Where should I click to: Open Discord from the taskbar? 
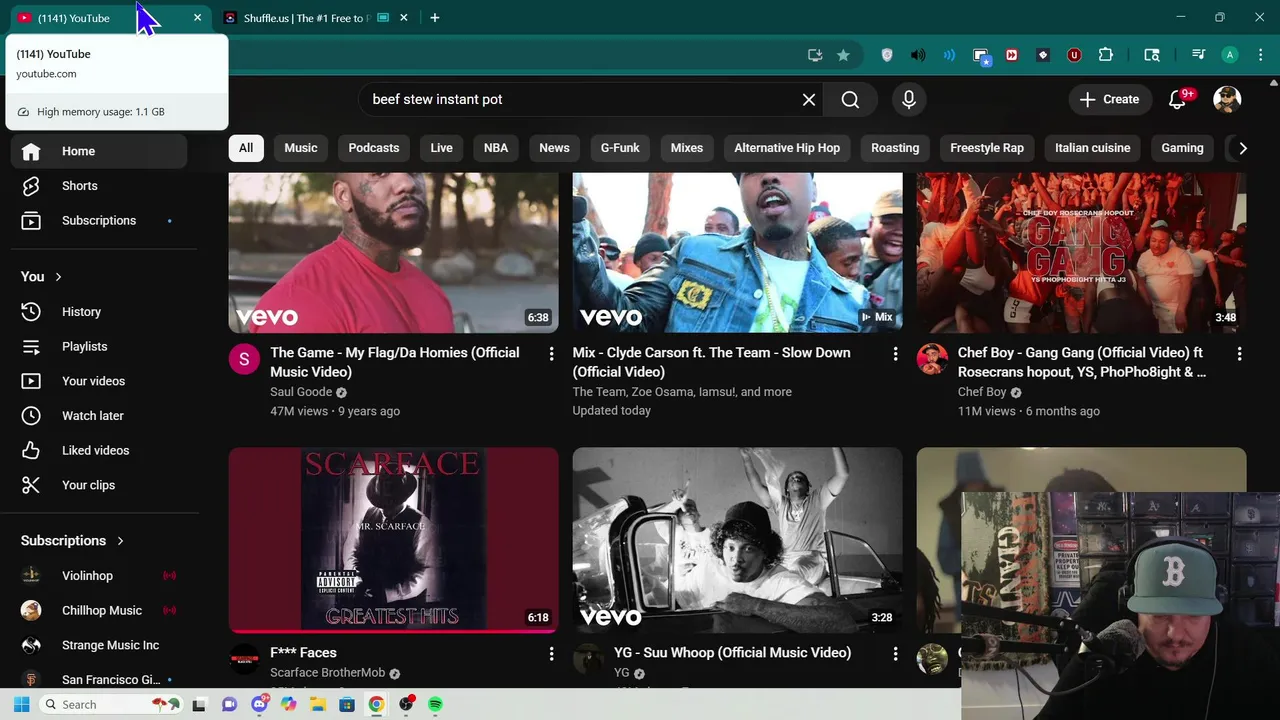260,705
